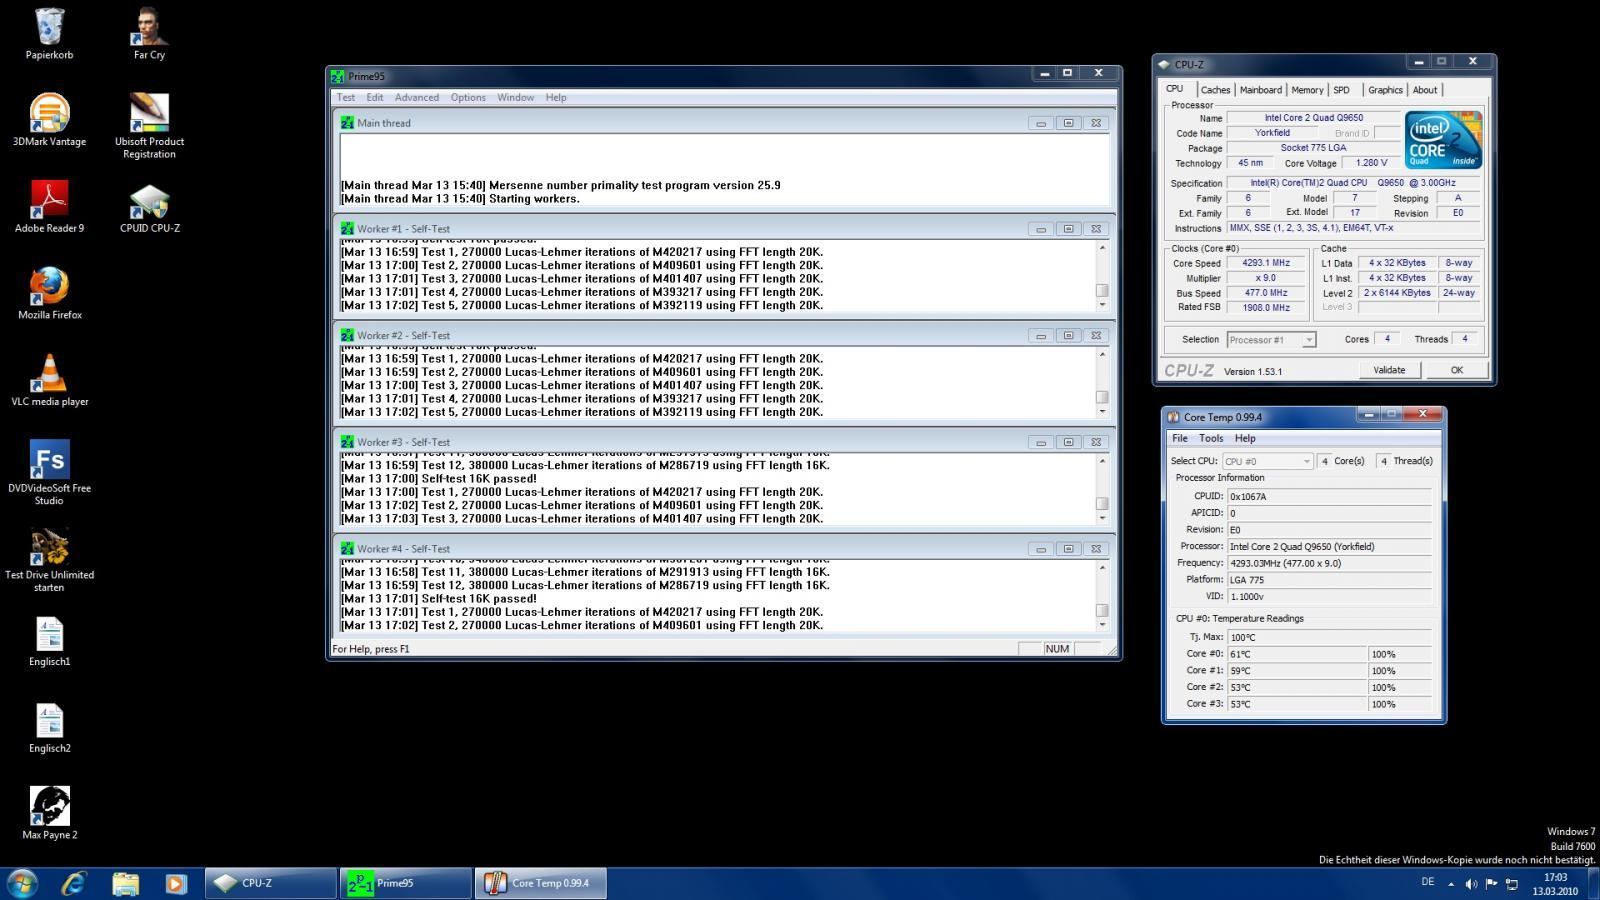Maximize the Worker #2 Self-Test subwindow
Image resolution: width=1600 pixels, height=900 pixels.
click(1068, 336)
